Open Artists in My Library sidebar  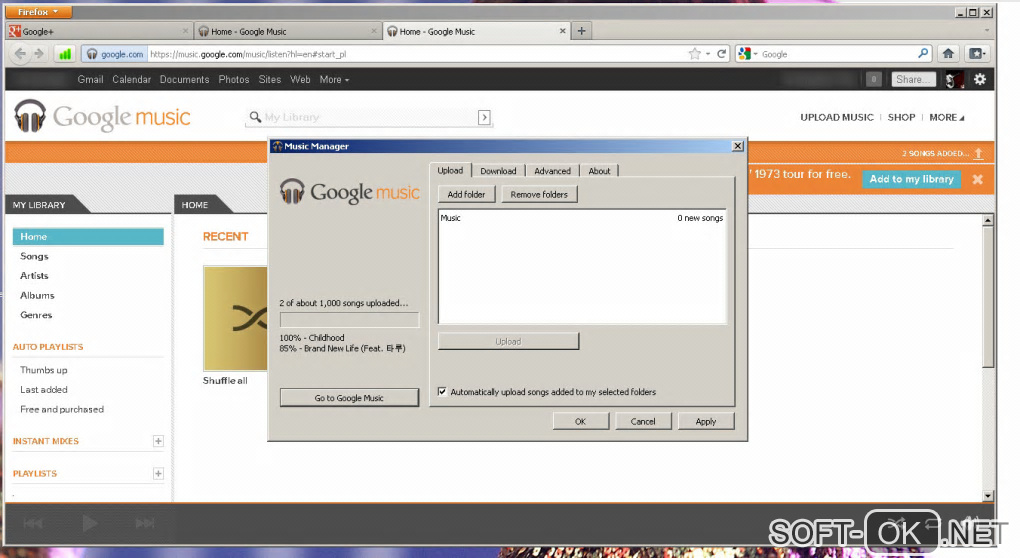tap(34, 276)
